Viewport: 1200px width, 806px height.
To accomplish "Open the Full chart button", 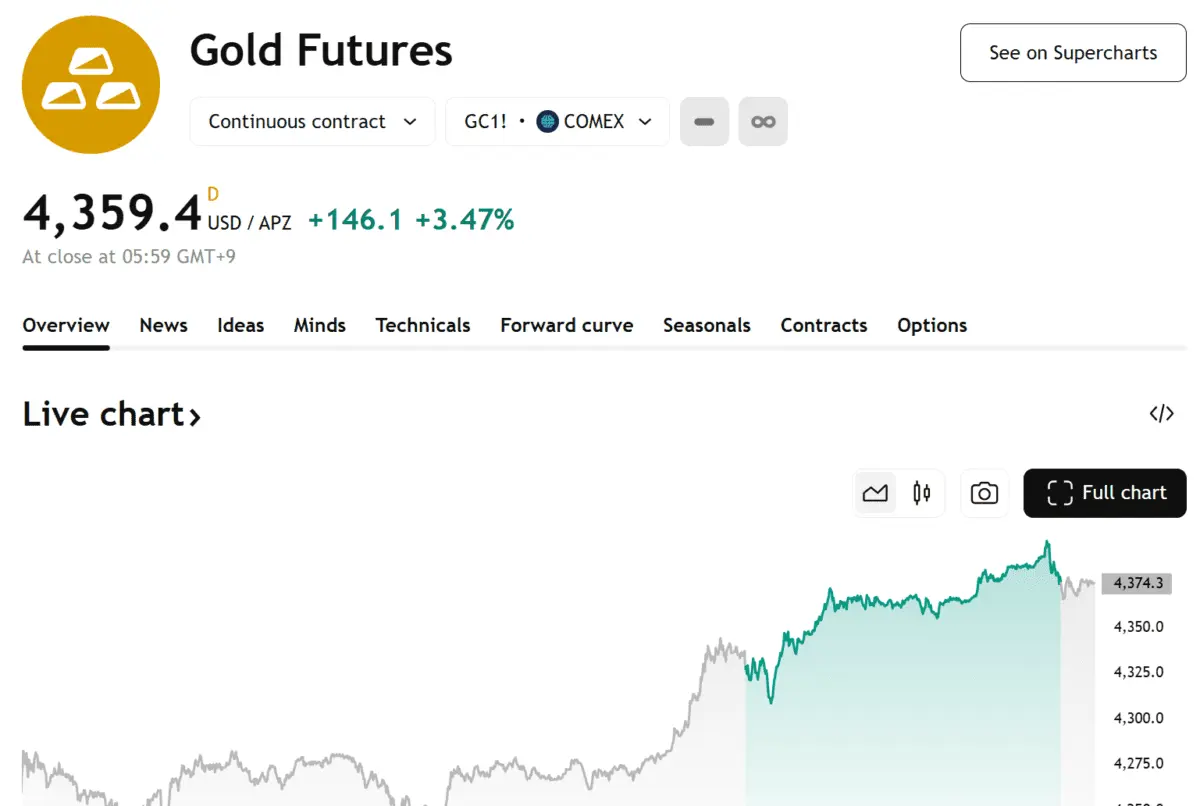I will 1105,493.
